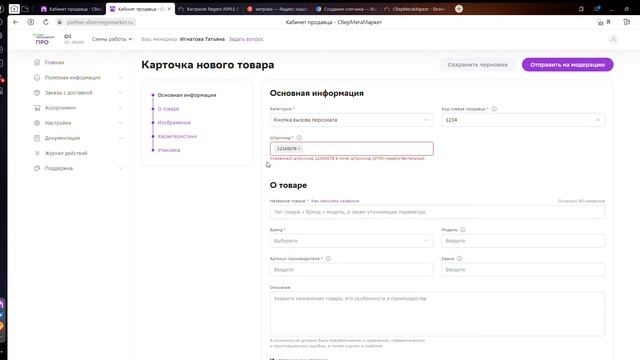
Task: Click the Полезная информация info icon
Action: coord(37,78)
